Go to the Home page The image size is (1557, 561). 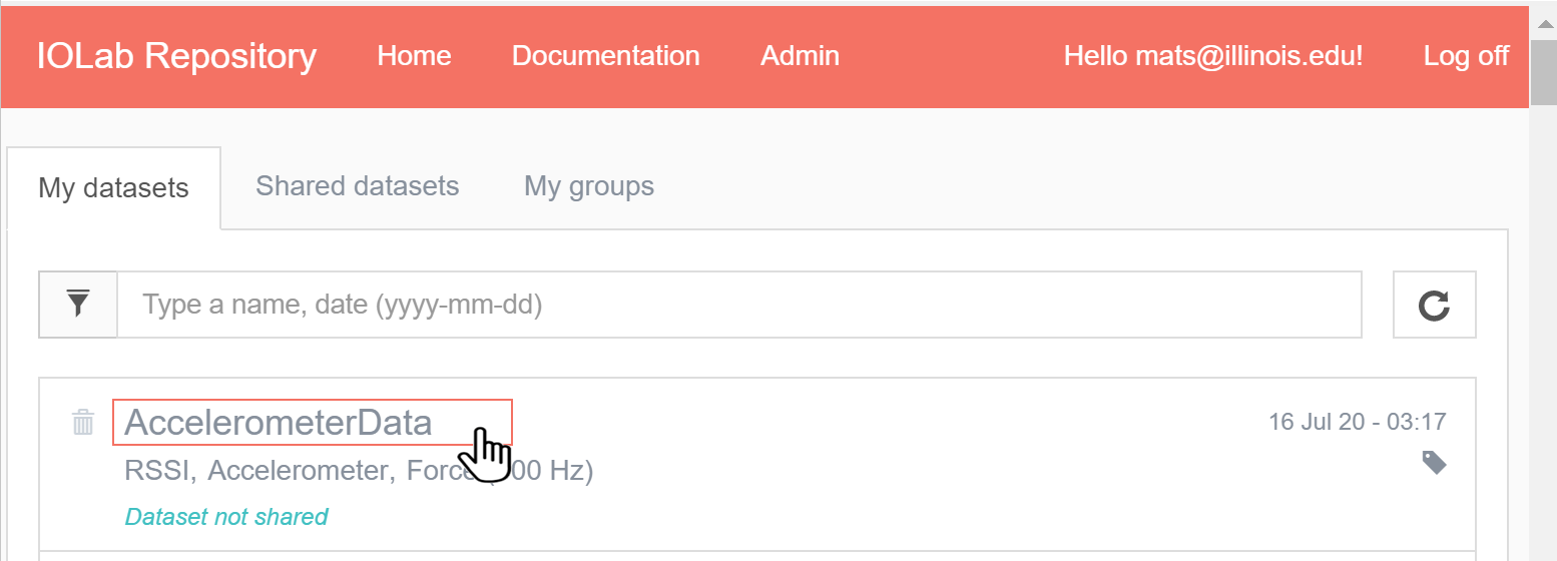(414, 56)
